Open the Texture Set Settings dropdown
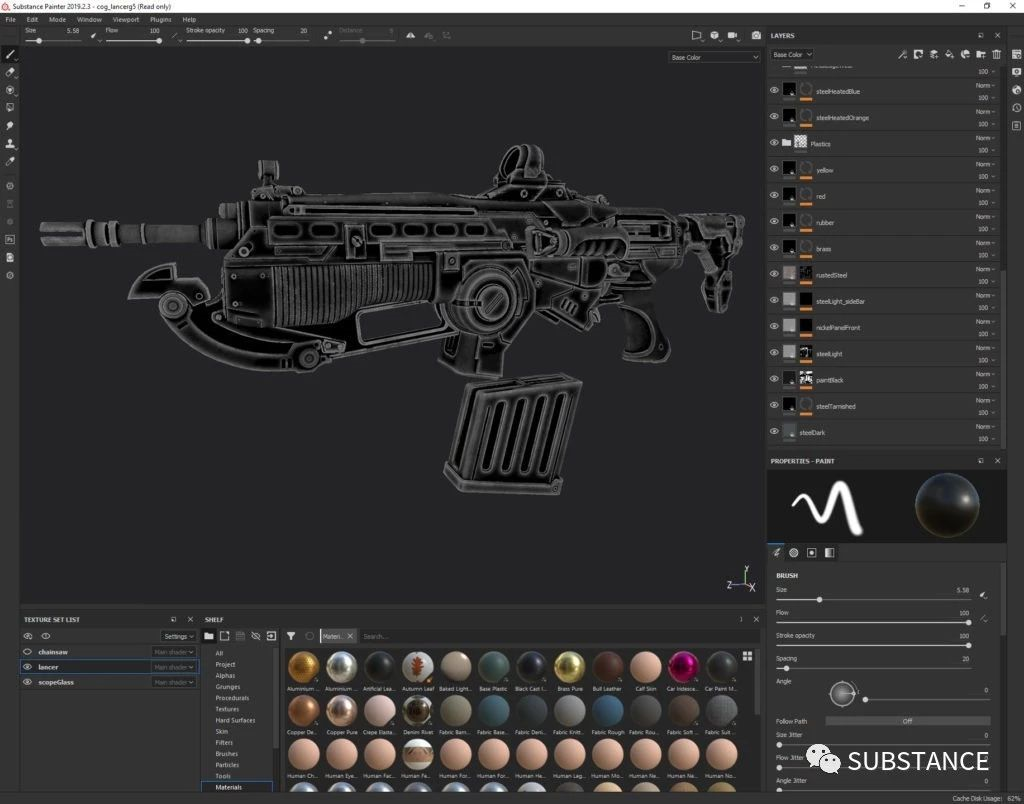This screenshot has width=1024, height=804. (x=178, y=636)
